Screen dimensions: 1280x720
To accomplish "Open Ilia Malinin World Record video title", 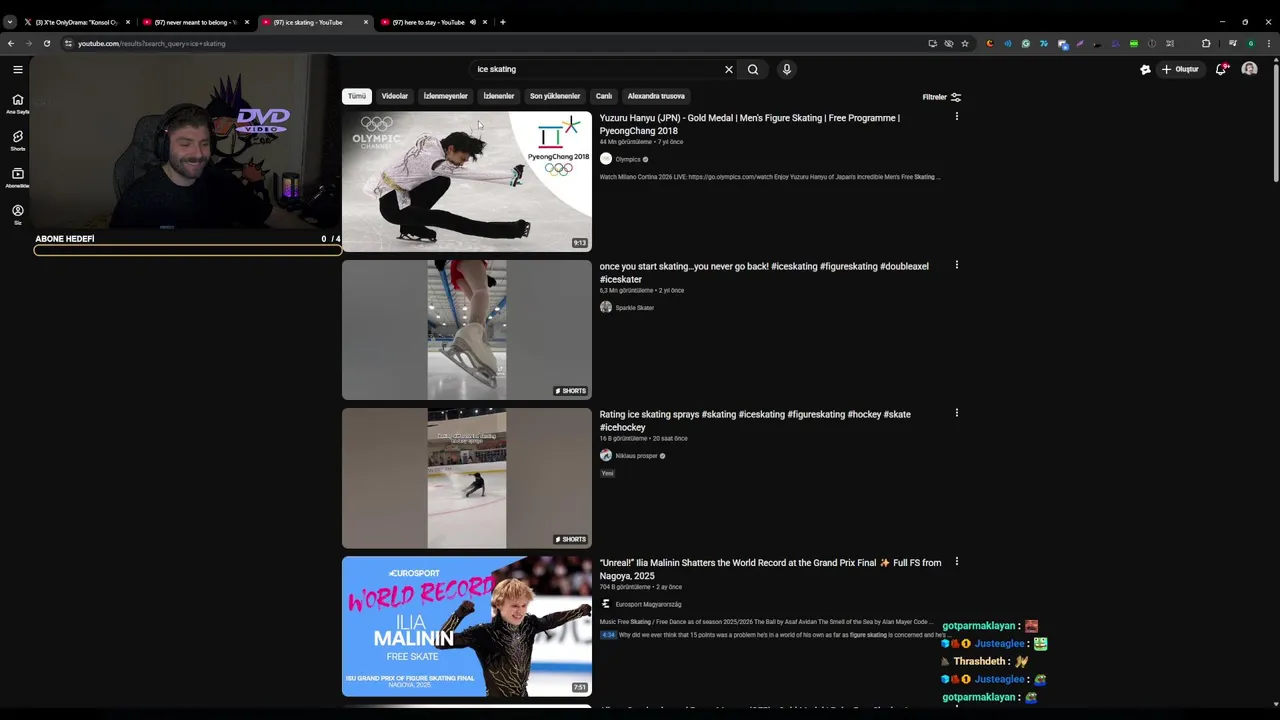I will pyautogui.click(x=770, y=569).
